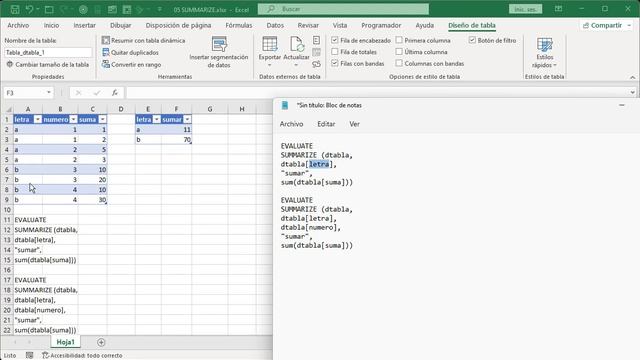Viewport: 640px width, 360px height.
Task: Click the table properties icon beside Actualizar
Action: [316, 40]
